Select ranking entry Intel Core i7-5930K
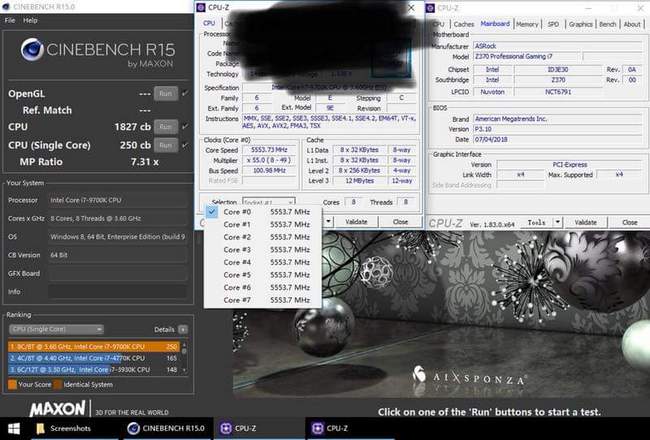The width and height of the screenshot is (650, 440). pyautogui.click(x=94, y=370)
